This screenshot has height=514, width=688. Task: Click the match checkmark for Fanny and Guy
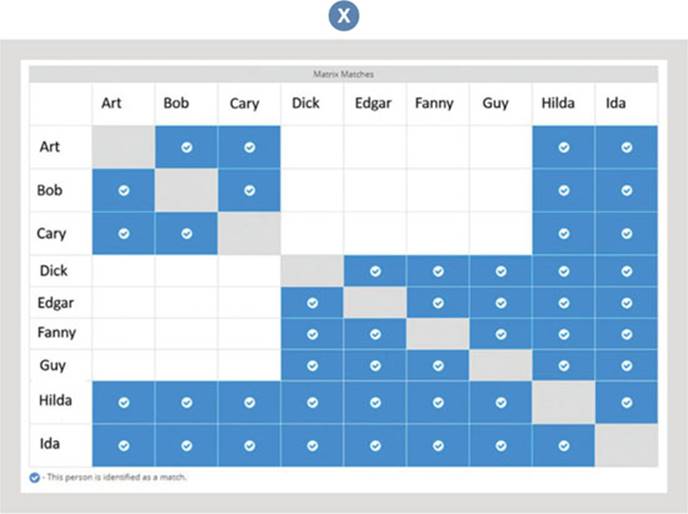pos(501,334)
